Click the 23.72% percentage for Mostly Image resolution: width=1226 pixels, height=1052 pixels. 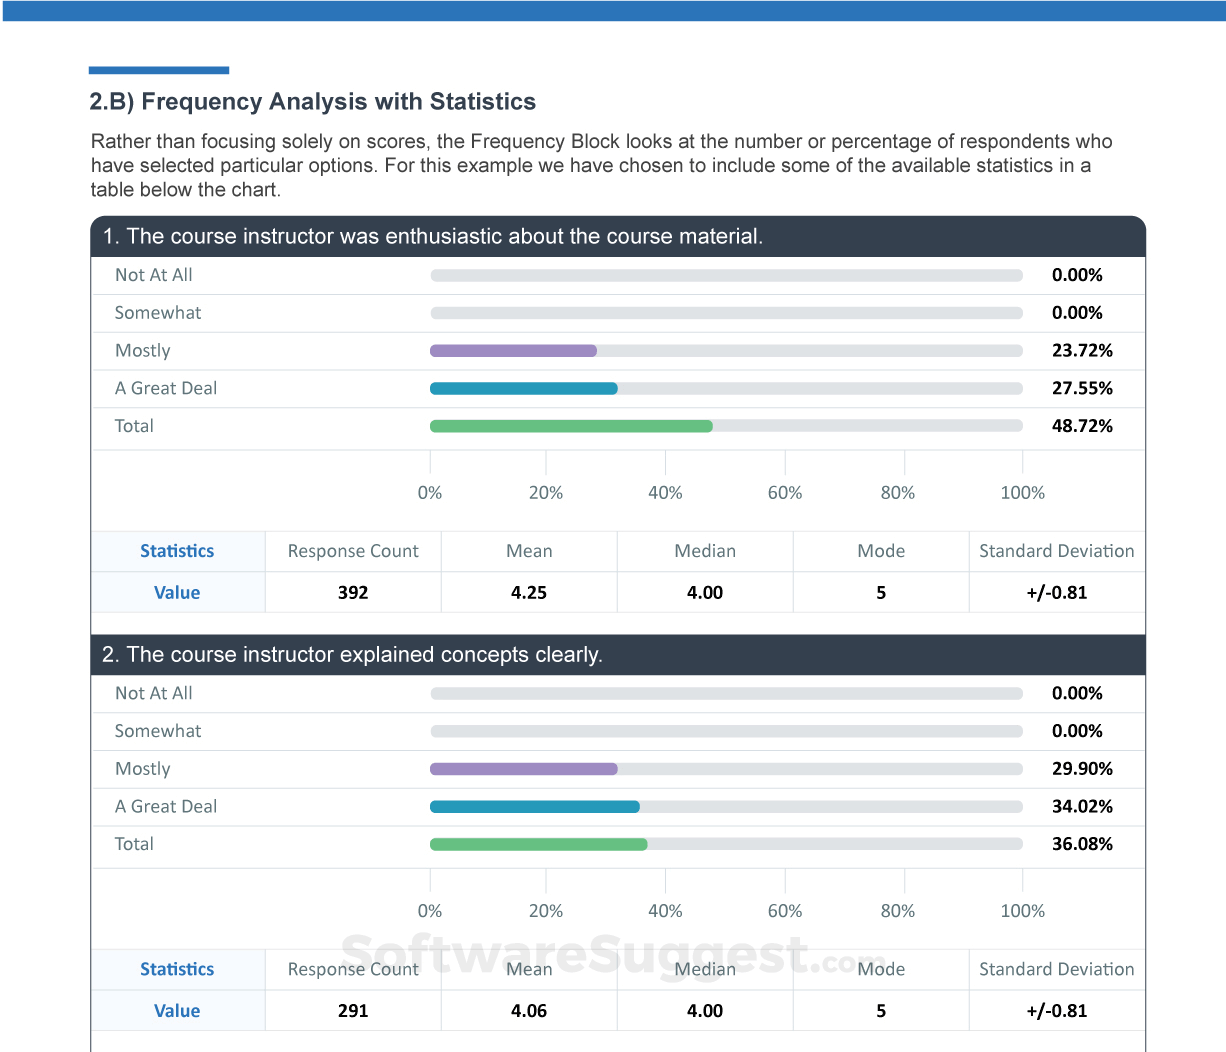[x=1082, y=351]
